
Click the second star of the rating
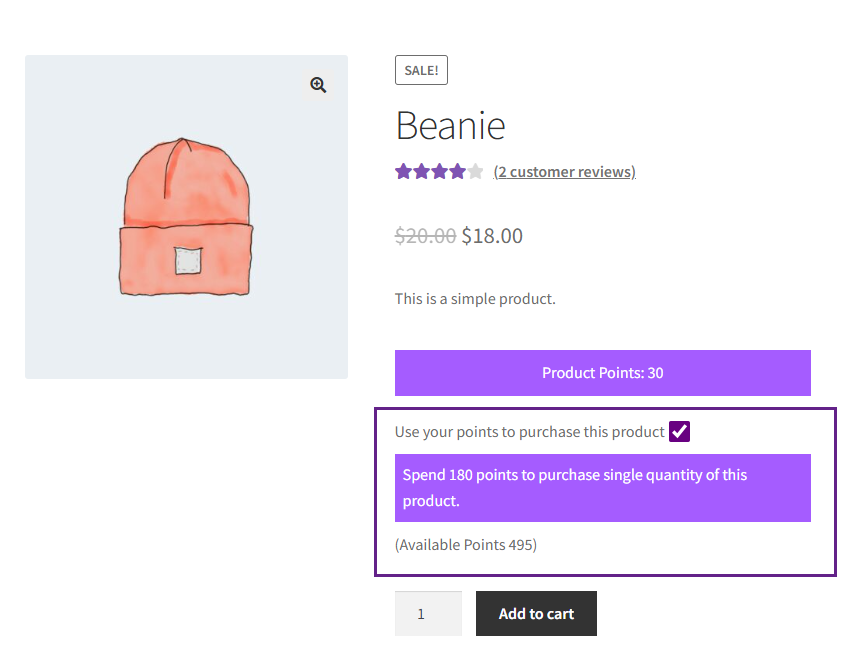click(x=421, y=172)
